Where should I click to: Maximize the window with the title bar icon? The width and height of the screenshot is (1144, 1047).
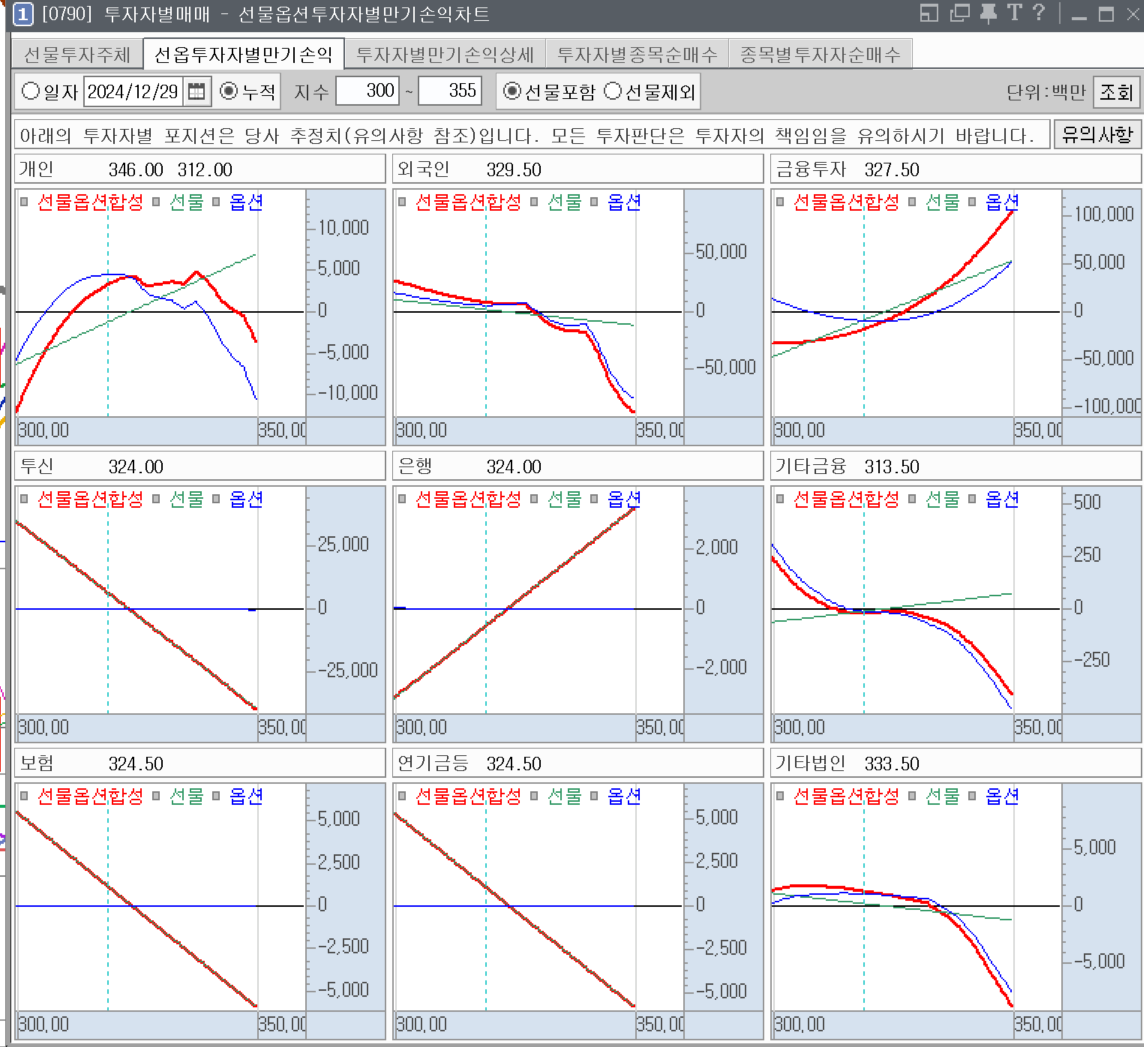pyautogui.click(x=1106, y=14)
